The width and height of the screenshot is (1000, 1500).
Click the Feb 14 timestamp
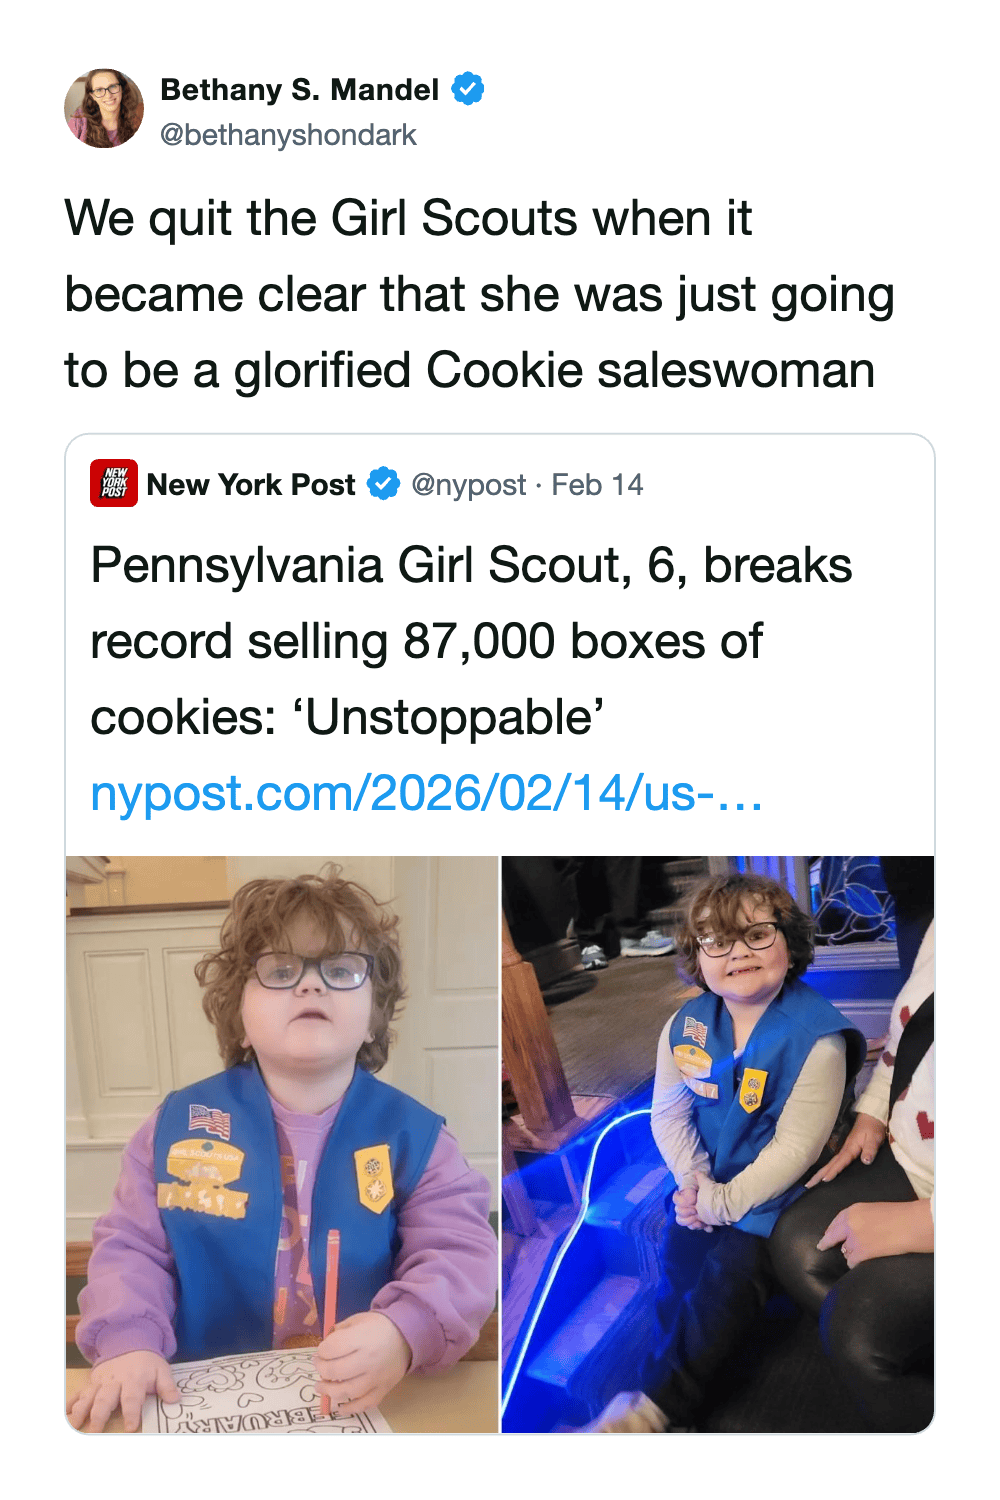[597, 485]
